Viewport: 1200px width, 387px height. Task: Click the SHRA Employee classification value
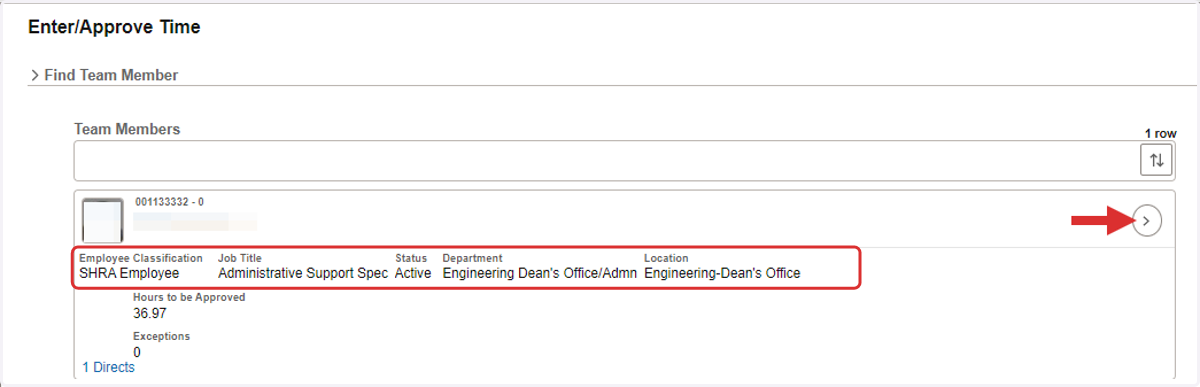coord(129,273)
